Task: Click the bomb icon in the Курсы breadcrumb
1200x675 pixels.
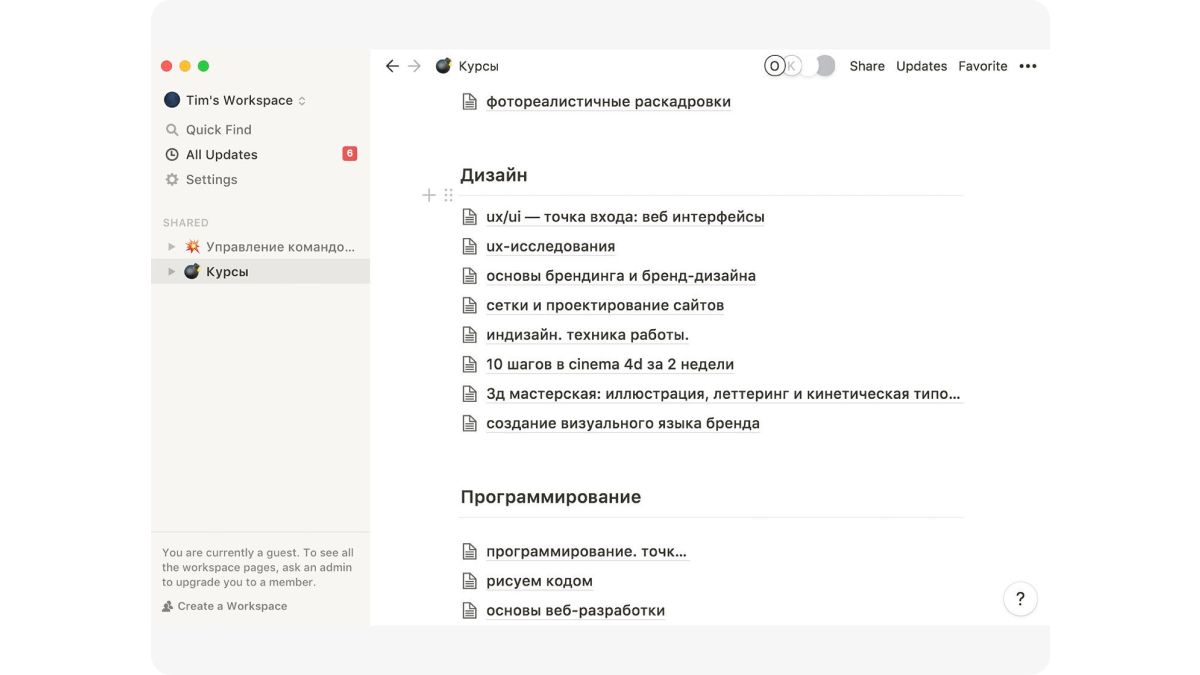Action: pos(442,65)
